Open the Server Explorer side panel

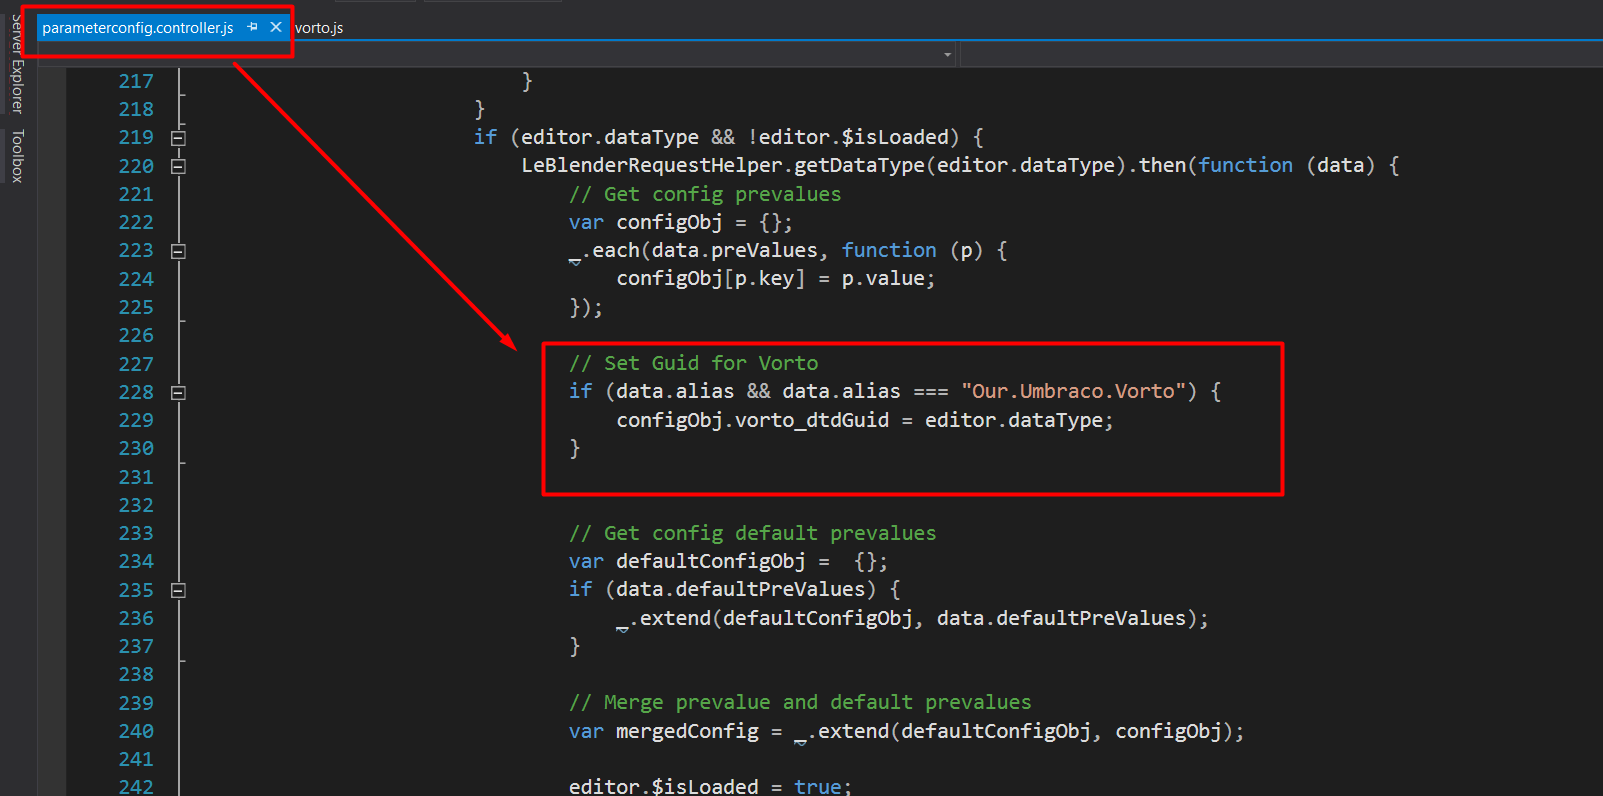[17, 63]
